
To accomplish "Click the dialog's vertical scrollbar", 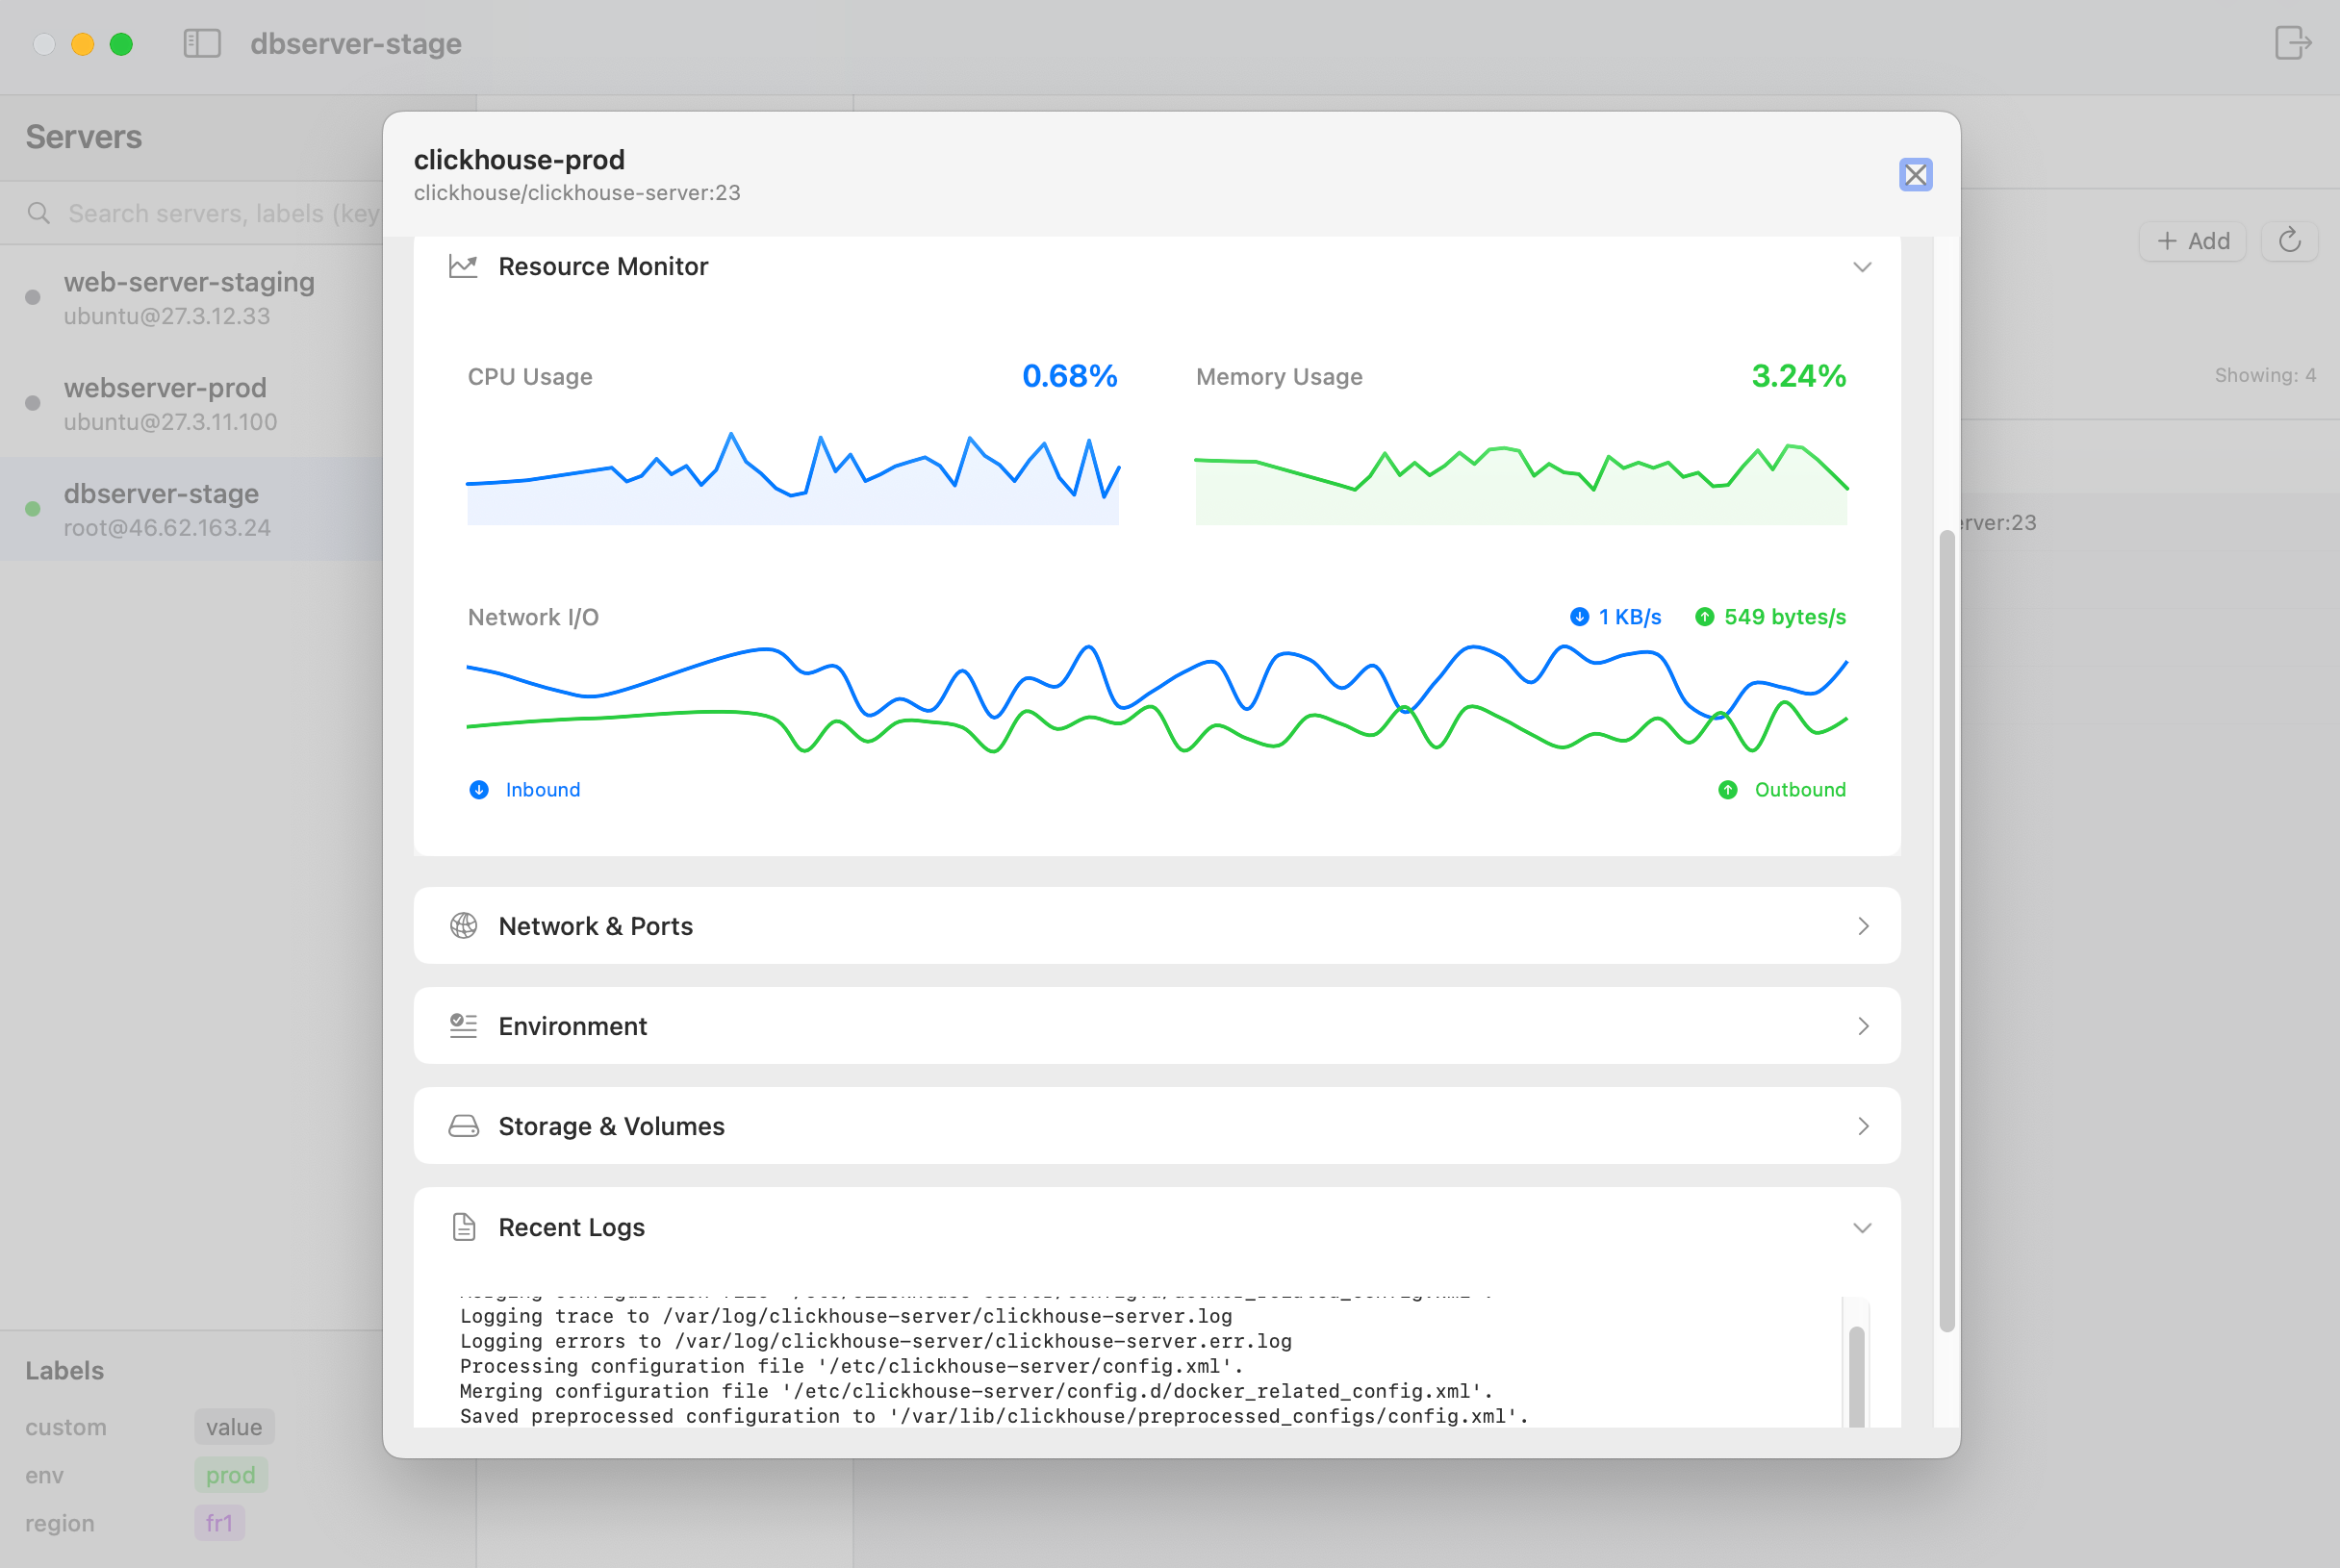I will [1946, 930].
